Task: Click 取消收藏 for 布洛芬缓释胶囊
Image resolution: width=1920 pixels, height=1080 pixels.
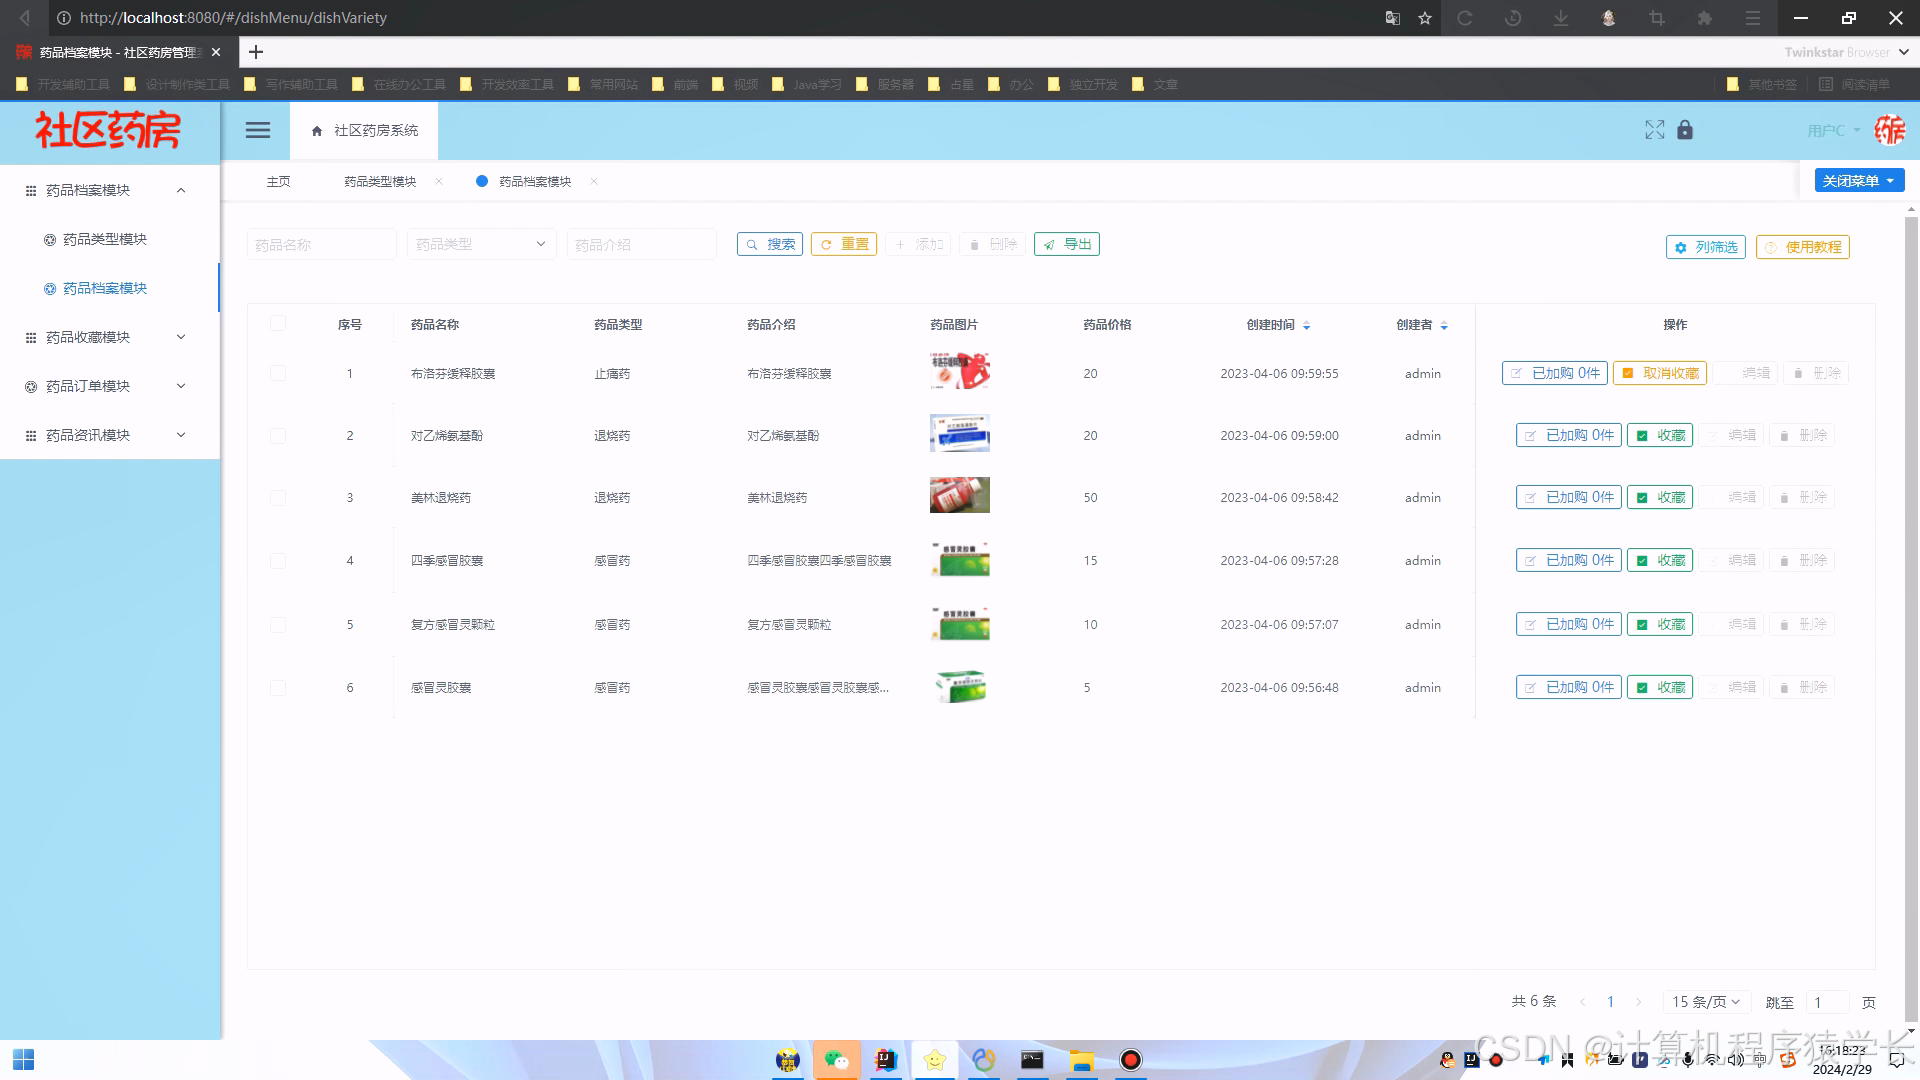Action: coord(1660,373)
